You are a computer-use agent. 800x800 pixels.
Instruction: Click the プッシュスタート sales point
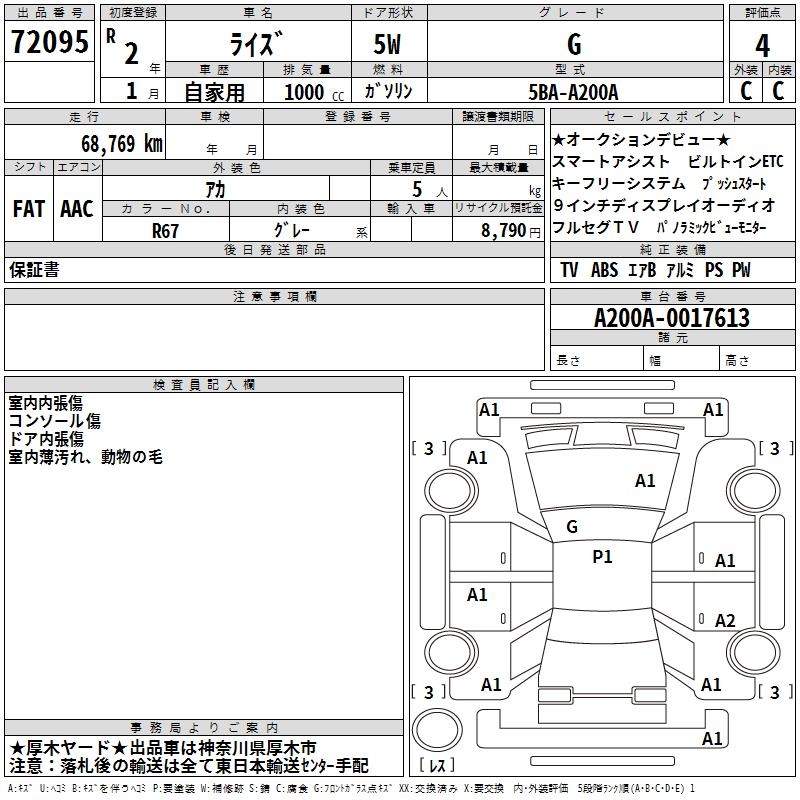pyautogui.click(x=734, y=184)
